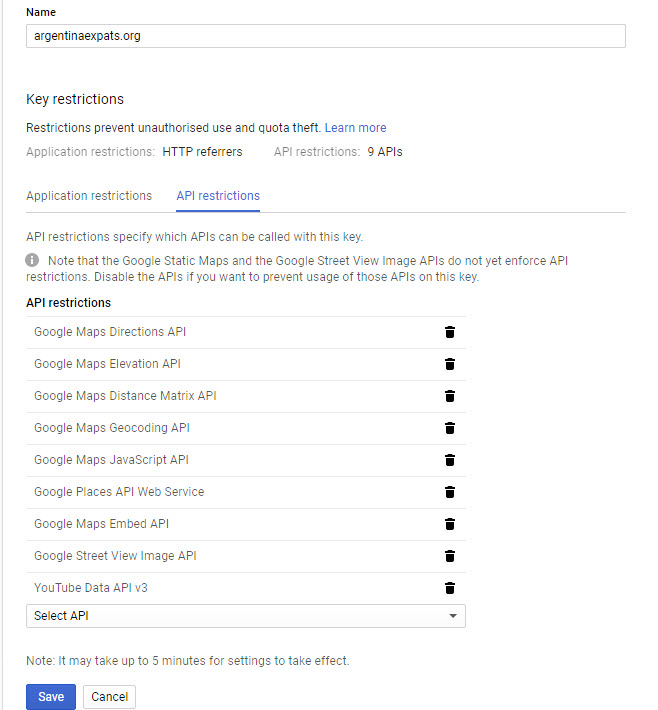Image resolution: width=658 pixels, height=710 pixels.
Task: Delete Google Maps Directions API restriction
Action: (x=450, y=332)
